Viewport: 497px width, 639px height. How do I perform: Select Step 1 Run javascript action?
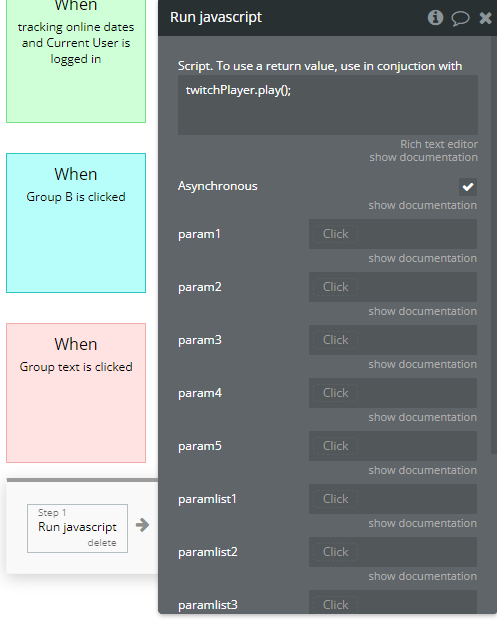click(77, 528)
